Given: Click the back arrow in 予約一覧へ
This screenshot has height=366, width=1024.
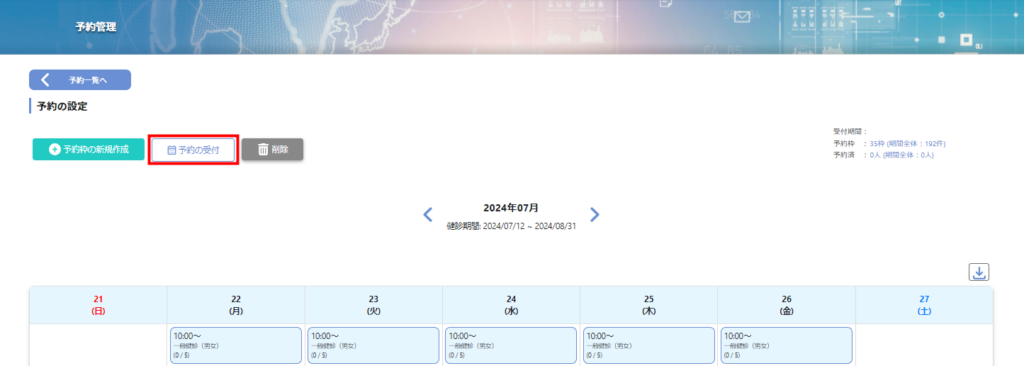Looking at the screenshot, I should [45, 80].
